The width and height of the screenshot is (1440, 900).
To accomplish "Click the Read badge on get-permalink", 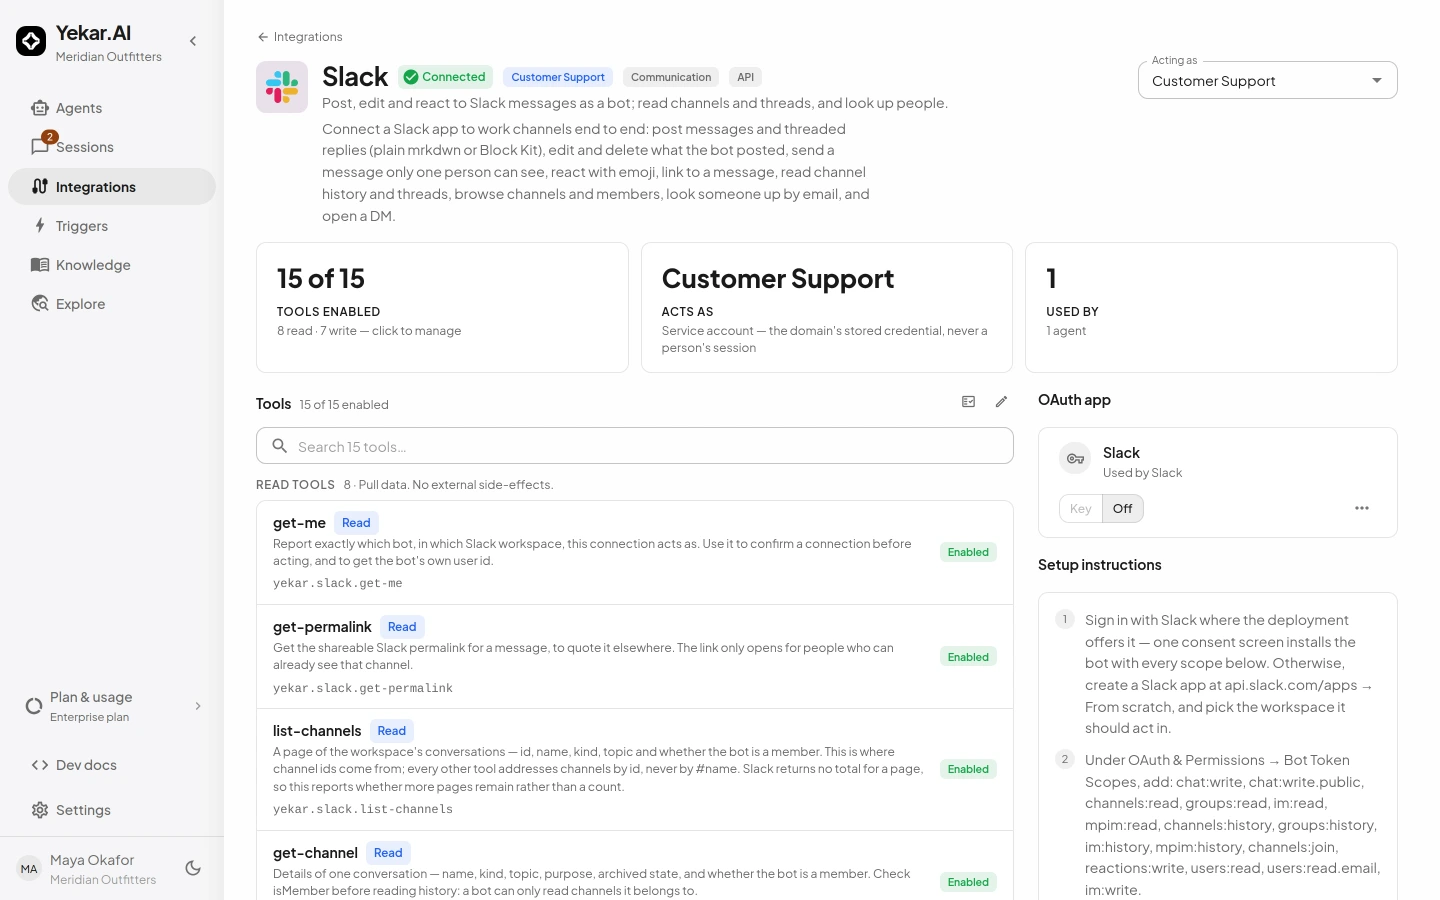I will pos(402,627).
